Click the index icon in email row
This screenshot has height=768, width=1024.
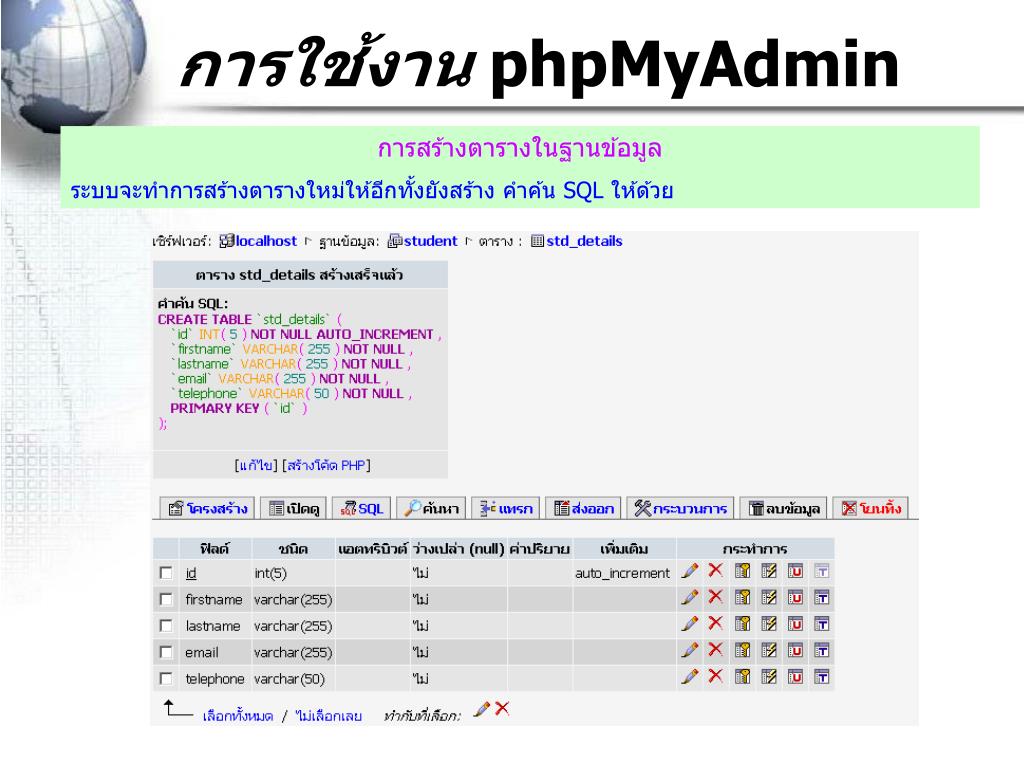[x=769, y=650]
